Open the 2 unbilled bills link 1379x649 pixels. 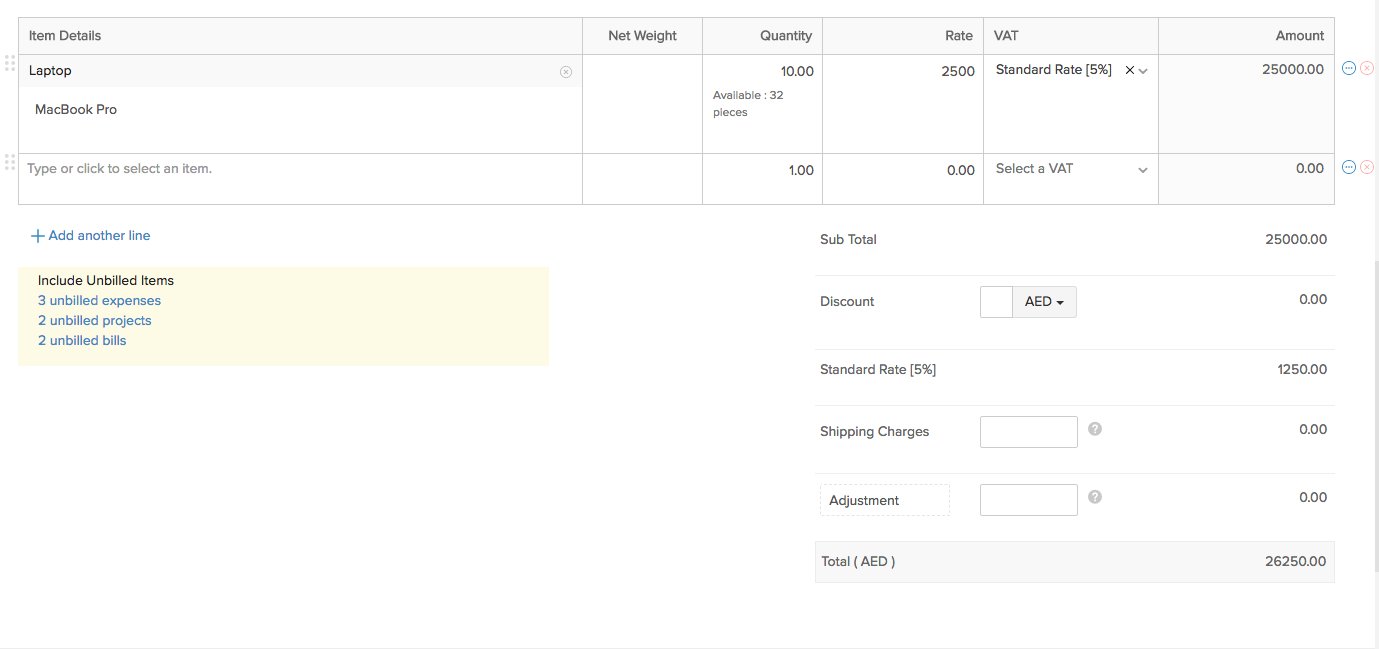[x=81, y=340]
